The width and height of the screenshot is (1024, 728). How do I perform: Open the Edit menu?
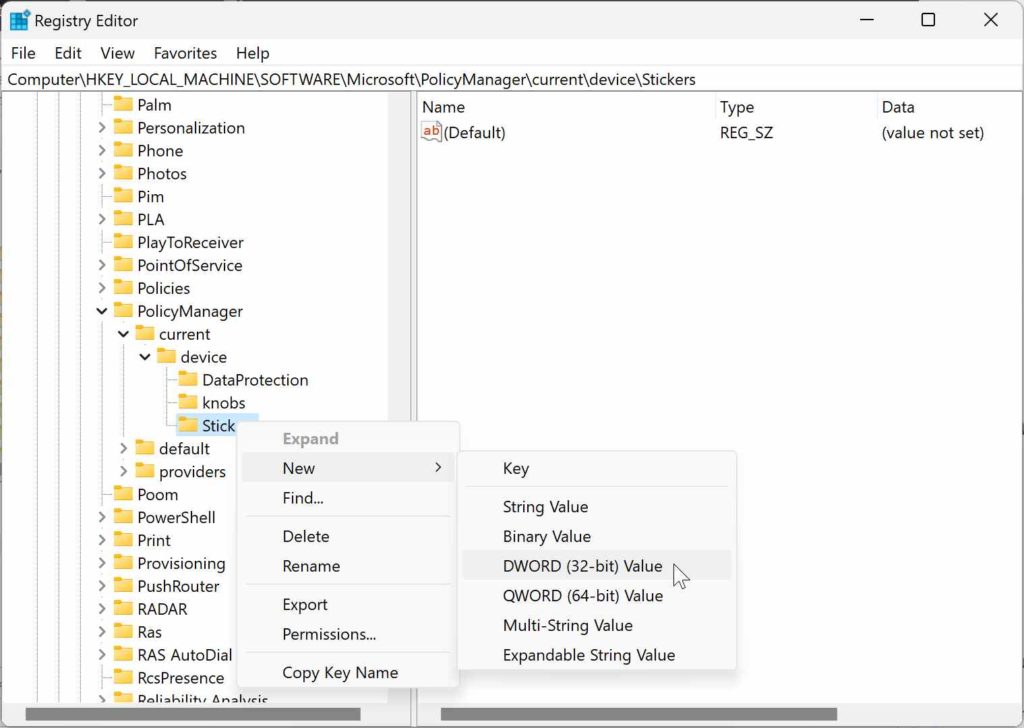[68, 53]
